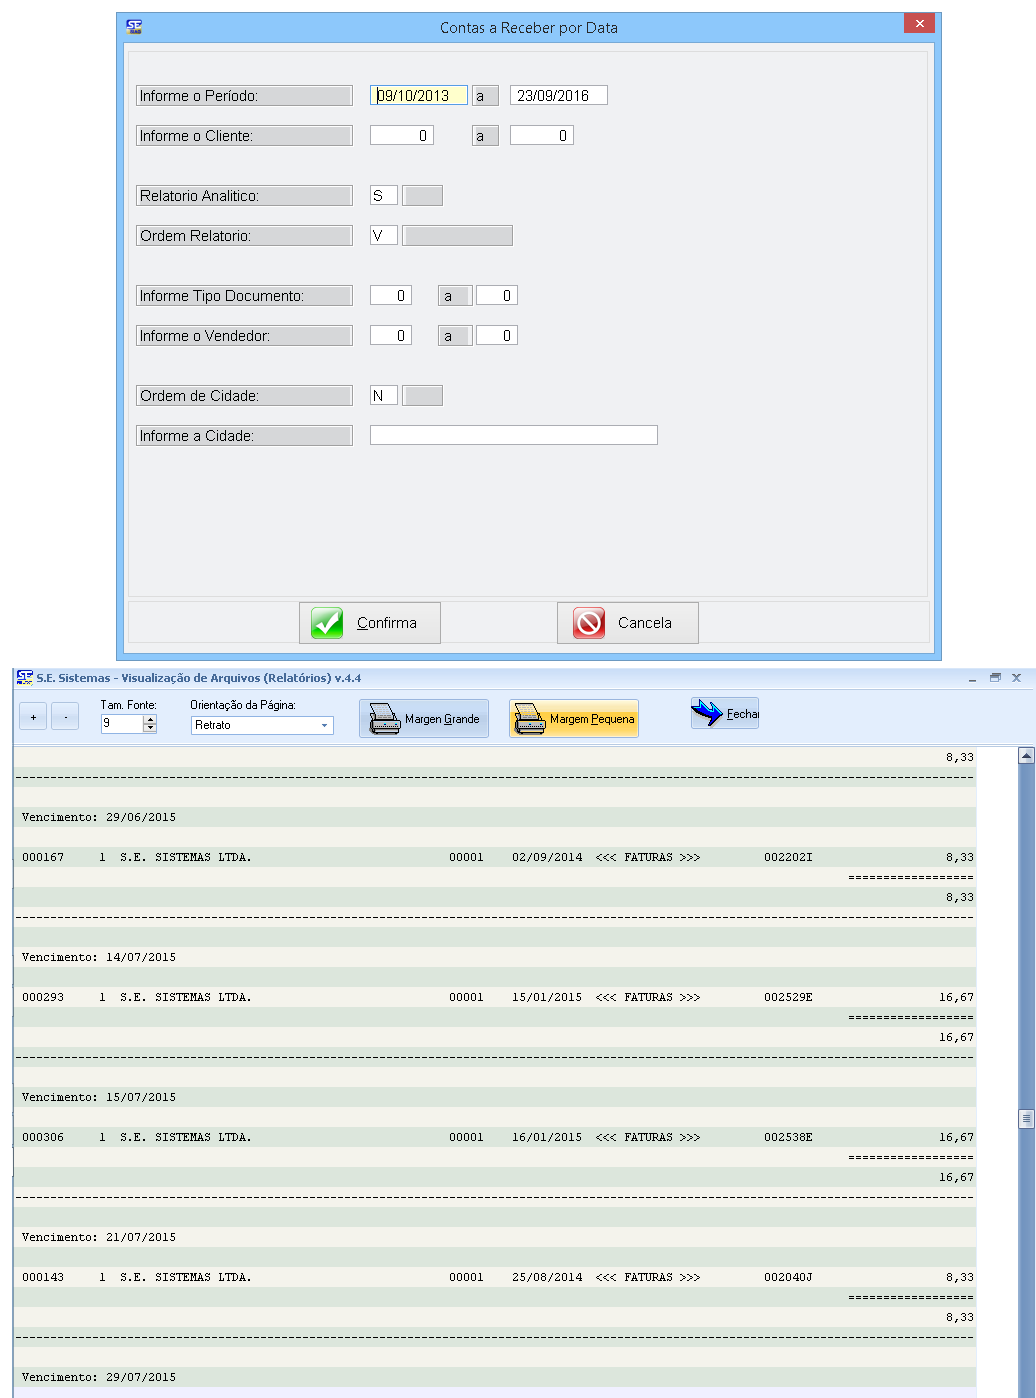1036x1398 pixels.
Task: Click the first Informe o Vendedor field
Action: [390, 336]
